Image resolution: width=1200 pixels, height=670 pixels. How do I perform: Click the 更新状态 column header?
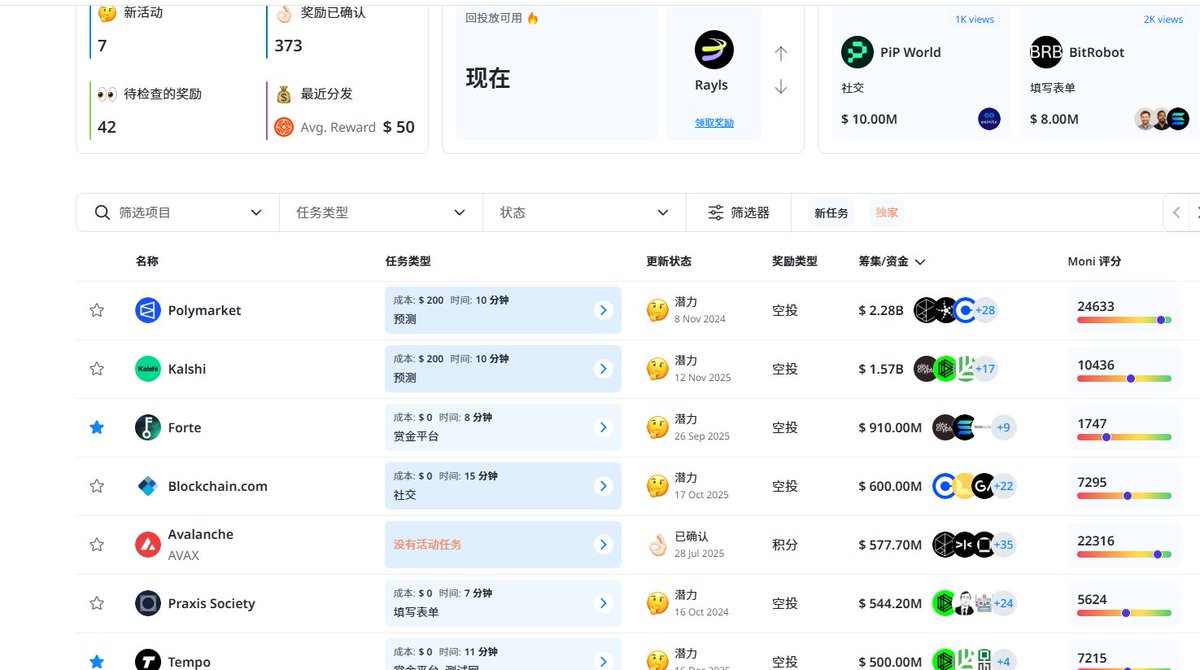pyautogui.click(x=669, y=261)
